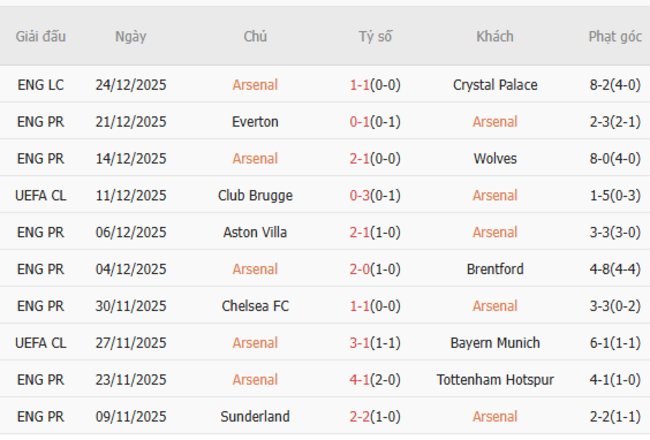Click the 0-3 score against Club Brugge
This screenshot has height=440, width=650.
coord(360,196)
